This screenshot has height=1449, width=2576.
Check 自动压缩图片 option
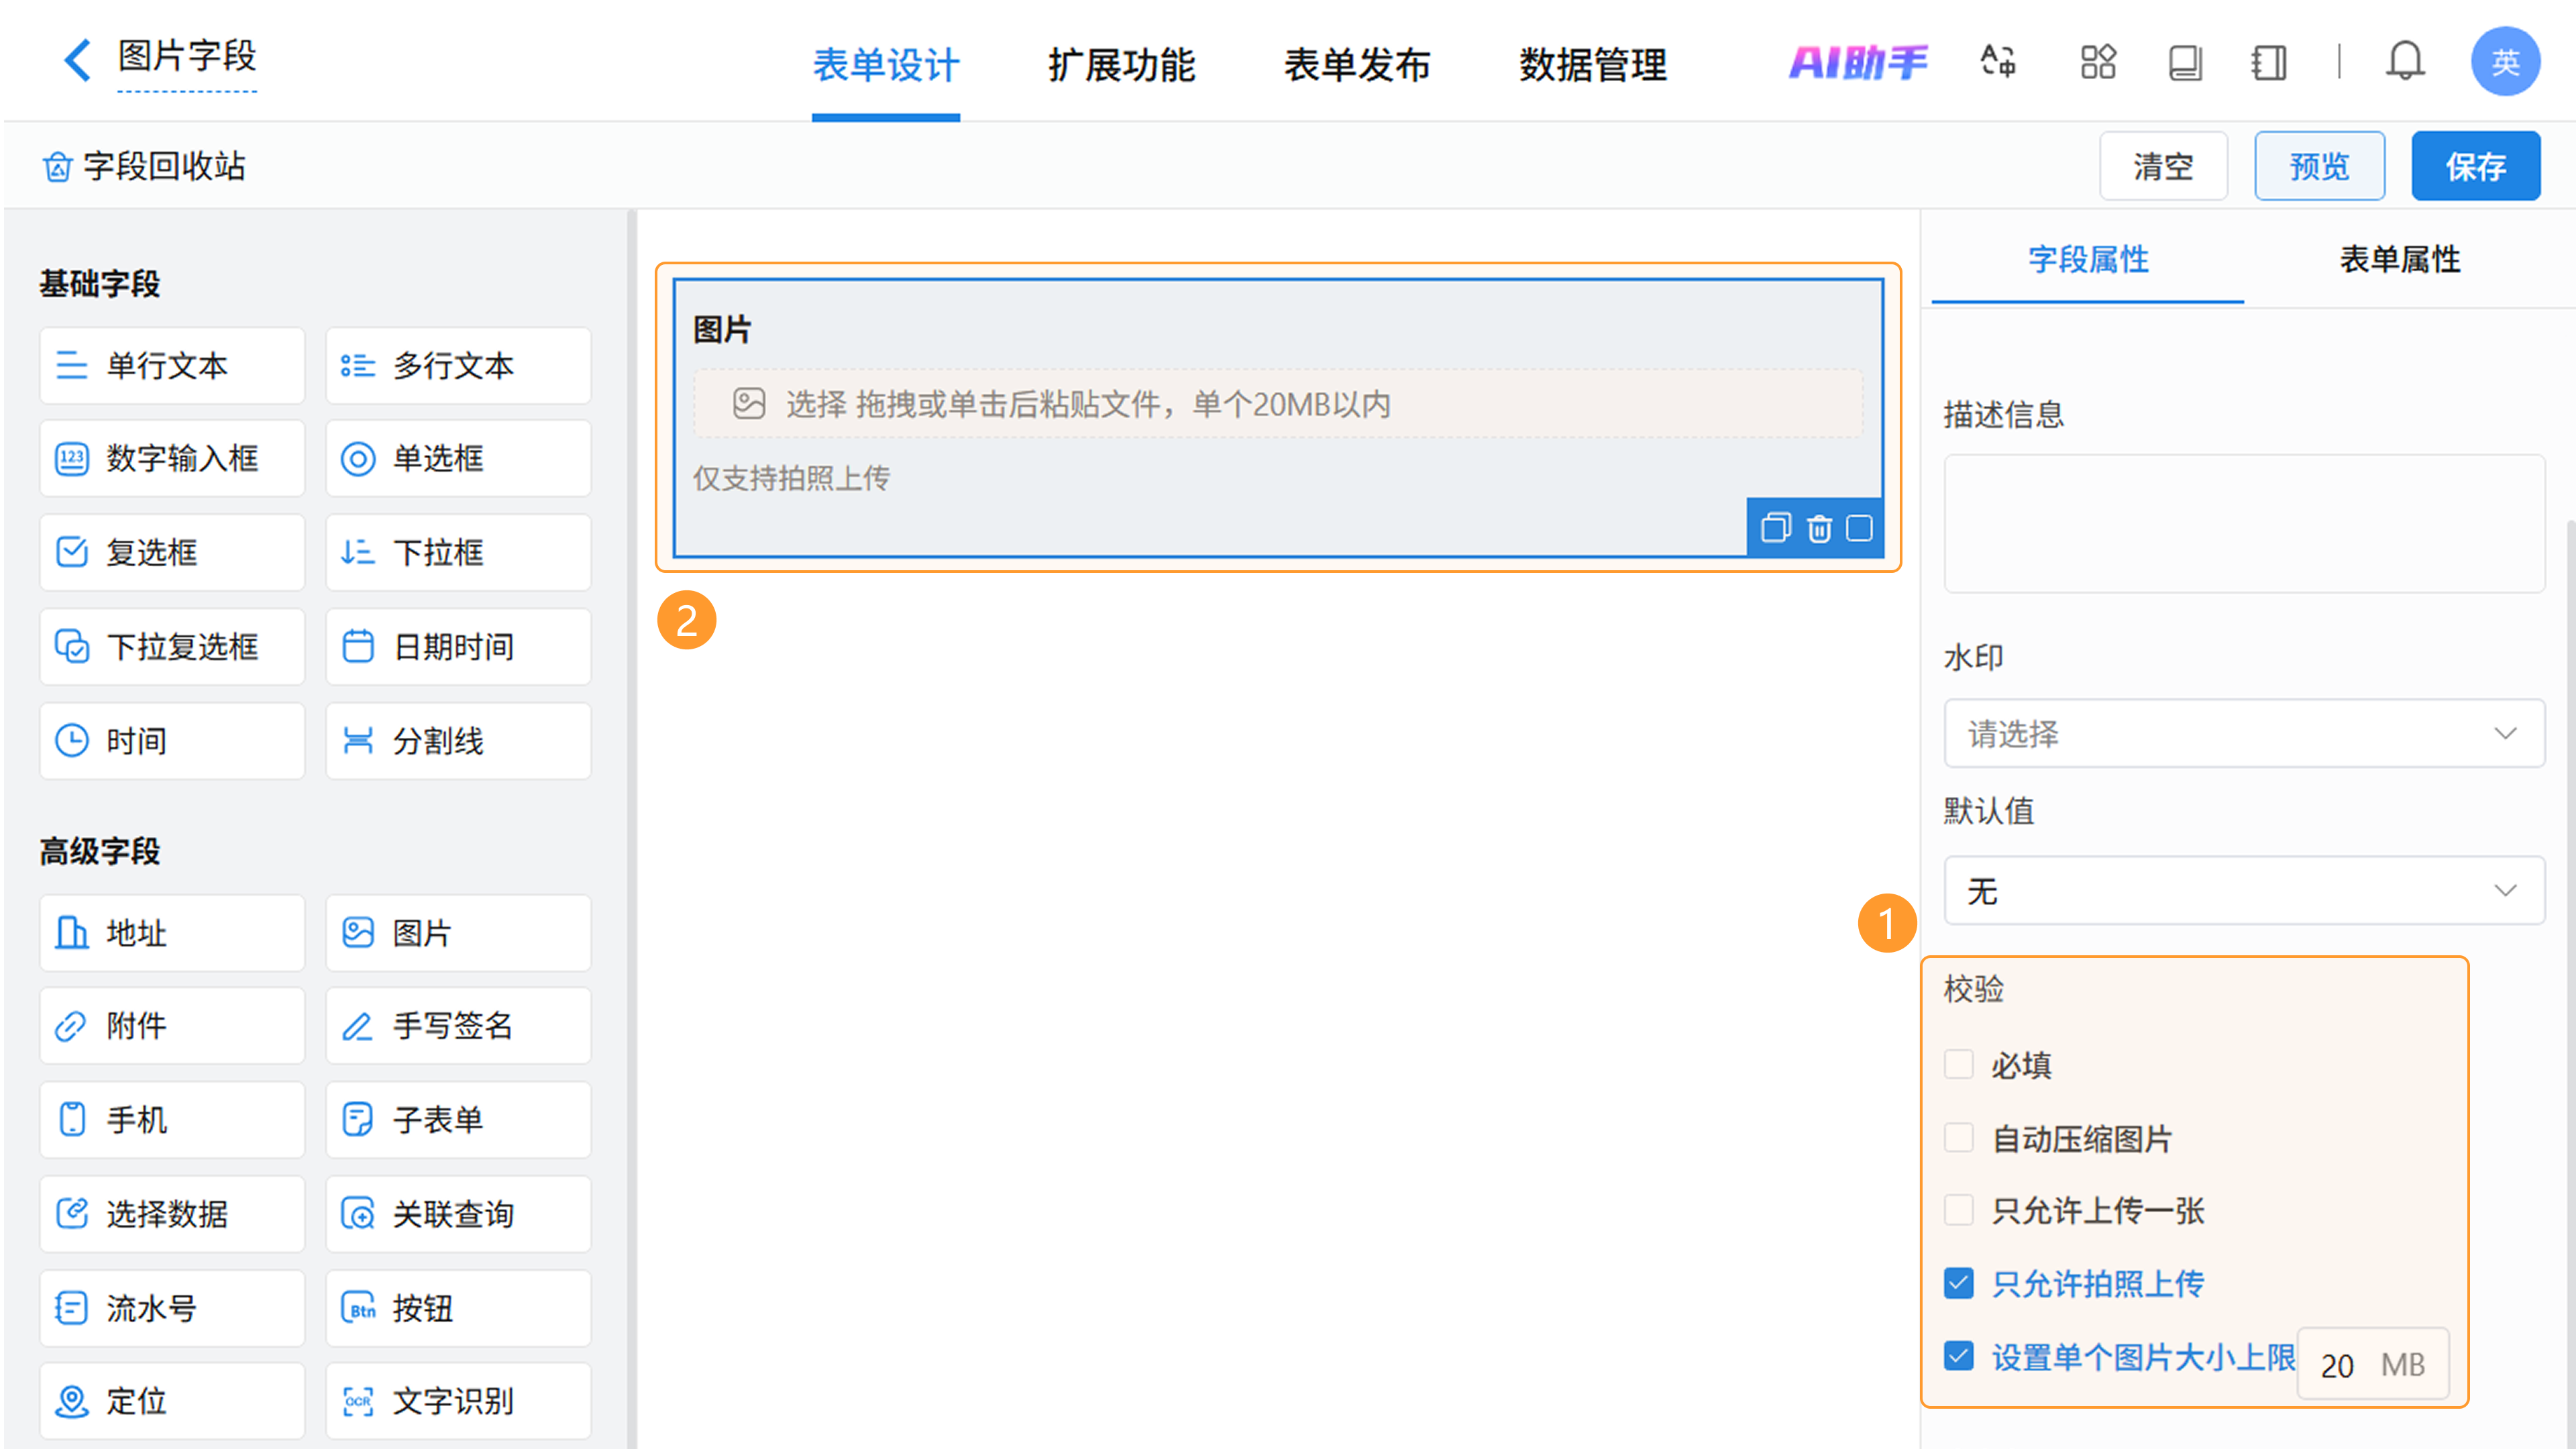(1958, 1138)
